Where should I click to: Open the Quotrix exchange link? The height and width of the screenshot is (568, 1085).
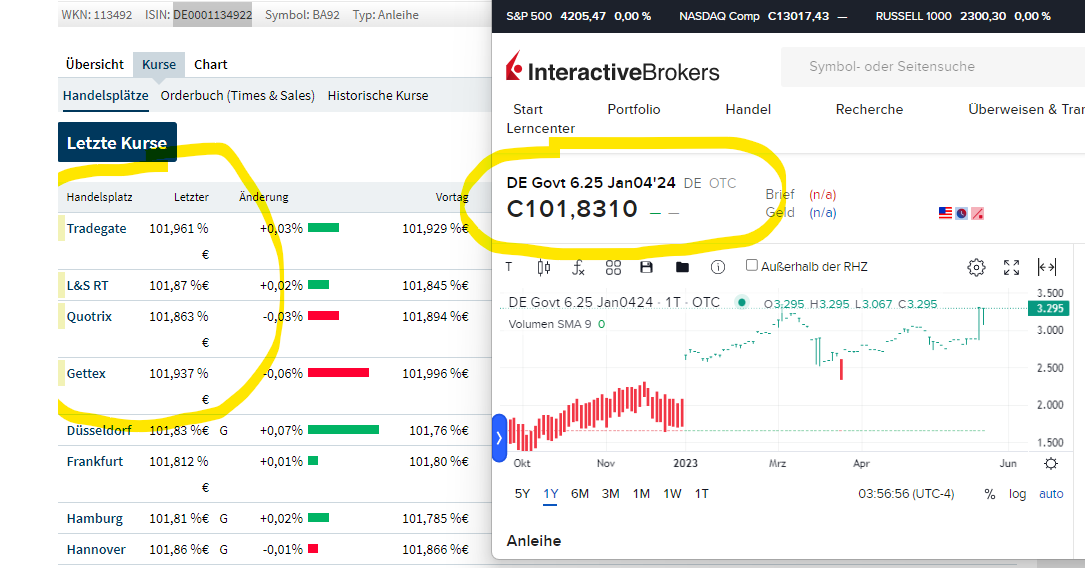89,316
